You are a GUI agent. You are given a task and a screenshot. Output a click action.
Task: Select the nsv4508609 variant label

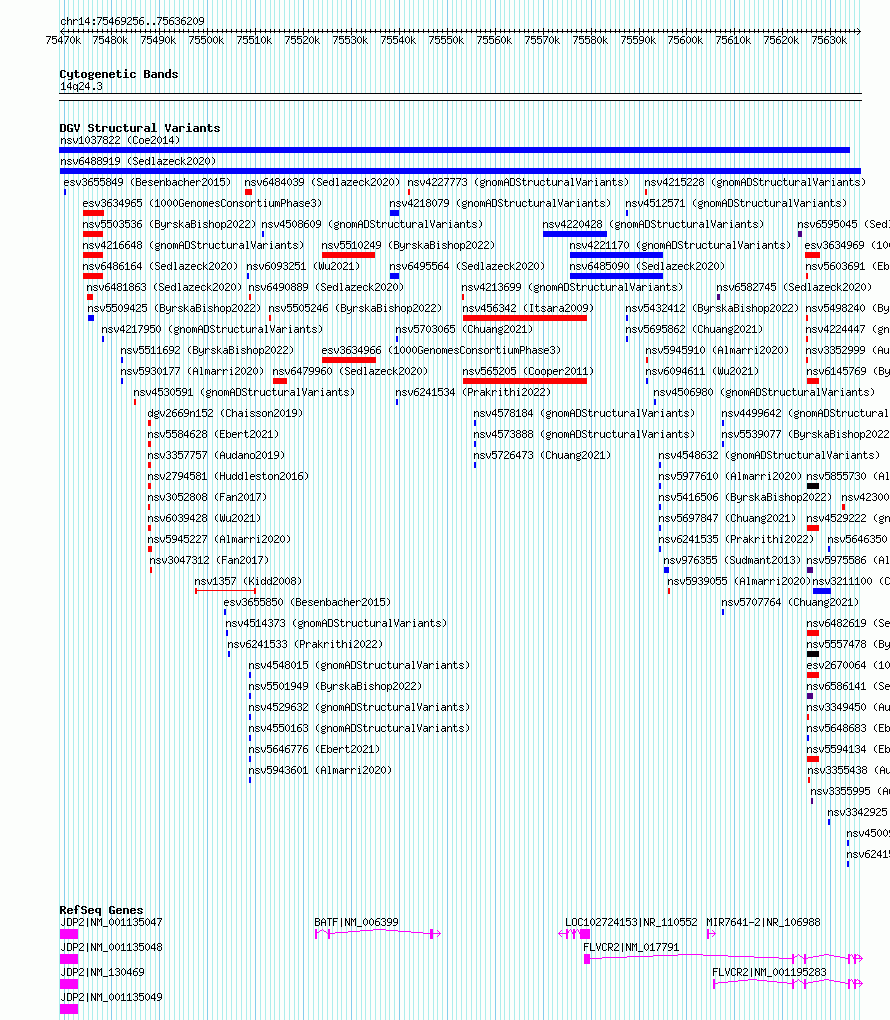click(372, 224)
